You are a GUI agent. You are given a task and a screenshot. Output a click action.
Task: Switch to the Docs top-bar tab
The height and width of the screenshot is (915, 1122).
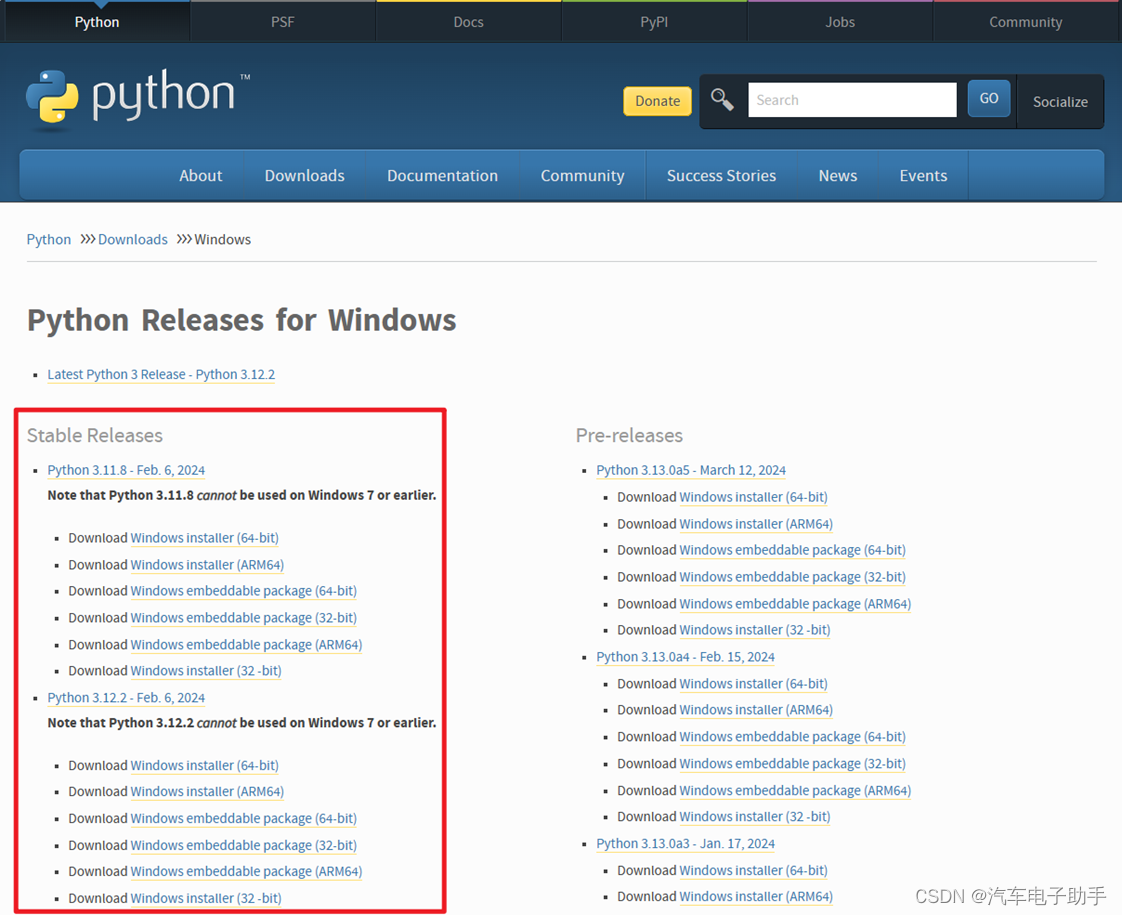click(469, 22)
